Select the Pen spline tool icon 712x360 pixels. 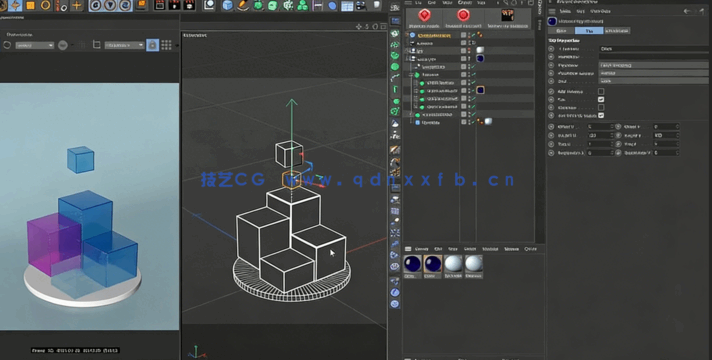point(242,5)
